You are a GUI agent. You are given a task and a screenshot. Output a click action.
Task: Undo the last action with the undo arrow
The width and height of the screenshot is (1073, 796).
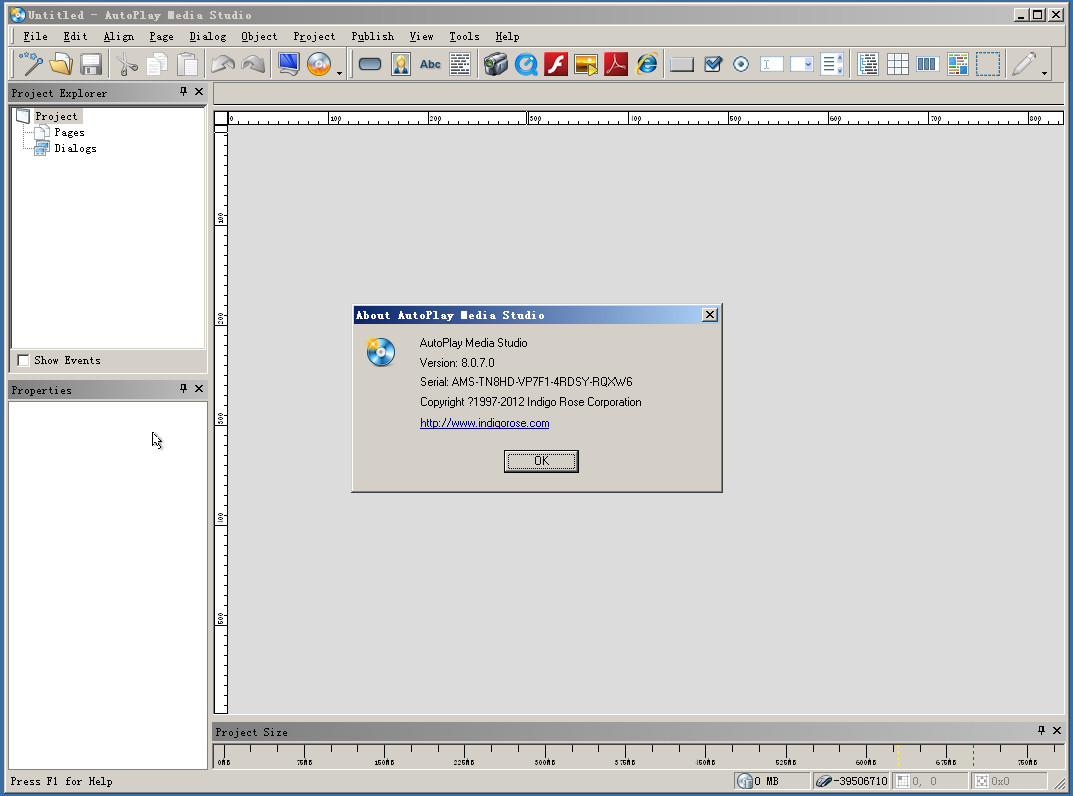222,64
